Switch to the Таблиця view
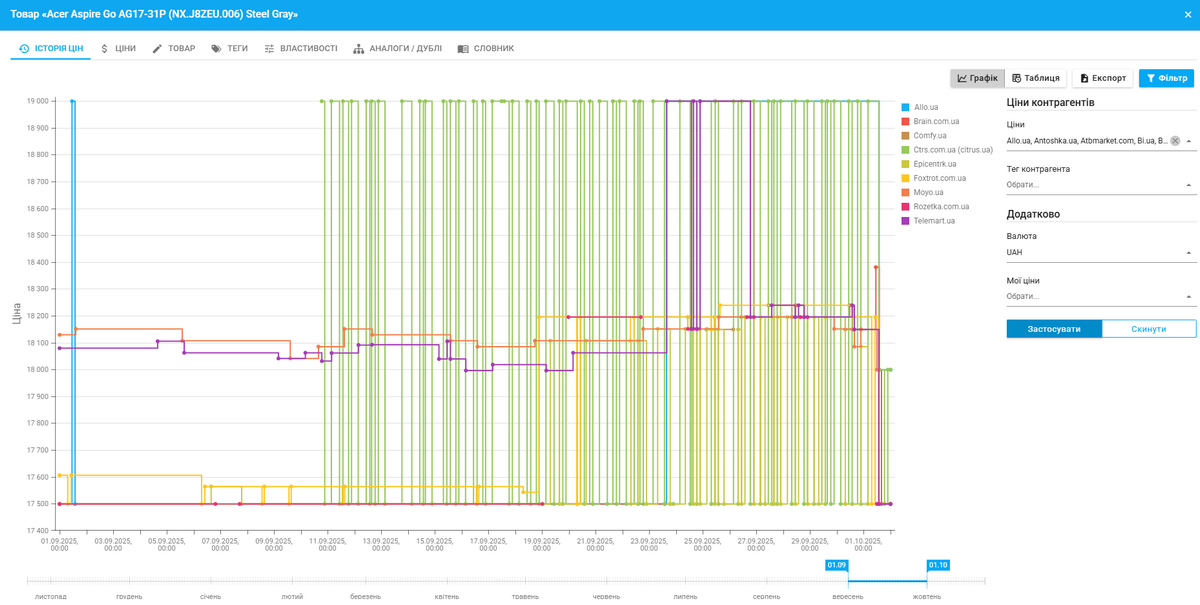Image resolution: width=1200 pixels, height=605 pixels. pyautogui.click(x=1035, y=78)
